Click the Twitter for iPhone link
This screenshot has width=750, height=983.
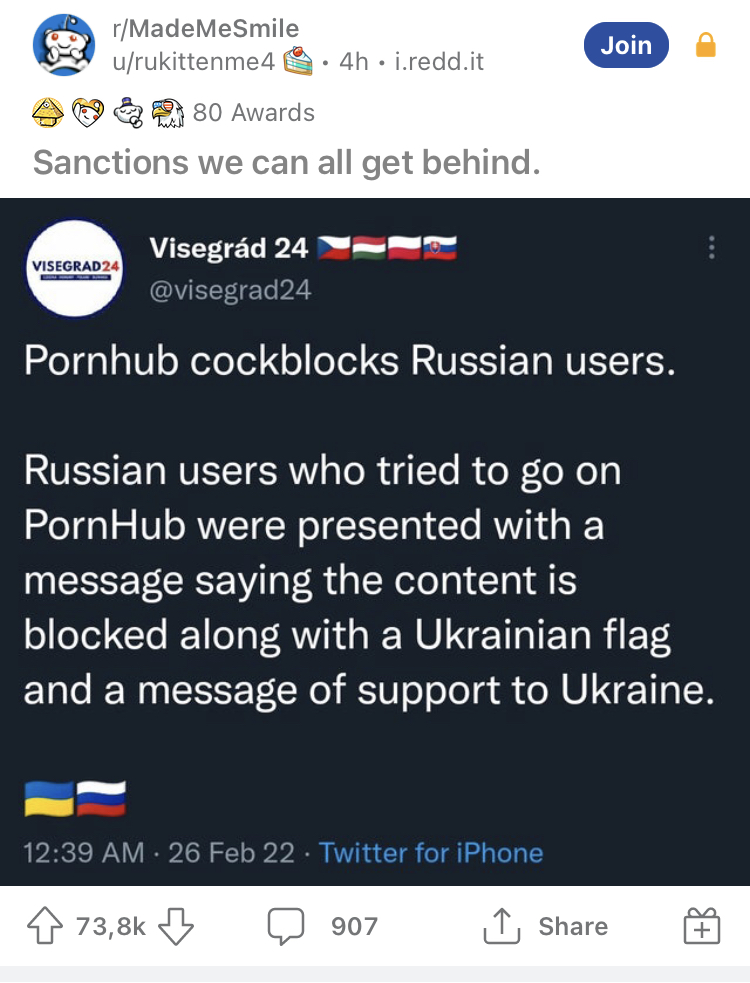click(431, 853)
